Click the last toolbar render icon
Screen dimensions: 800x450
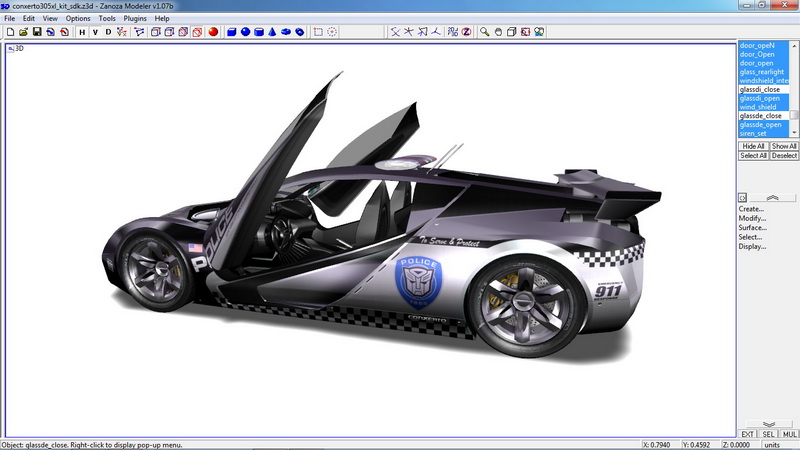(x=539, y=32)
